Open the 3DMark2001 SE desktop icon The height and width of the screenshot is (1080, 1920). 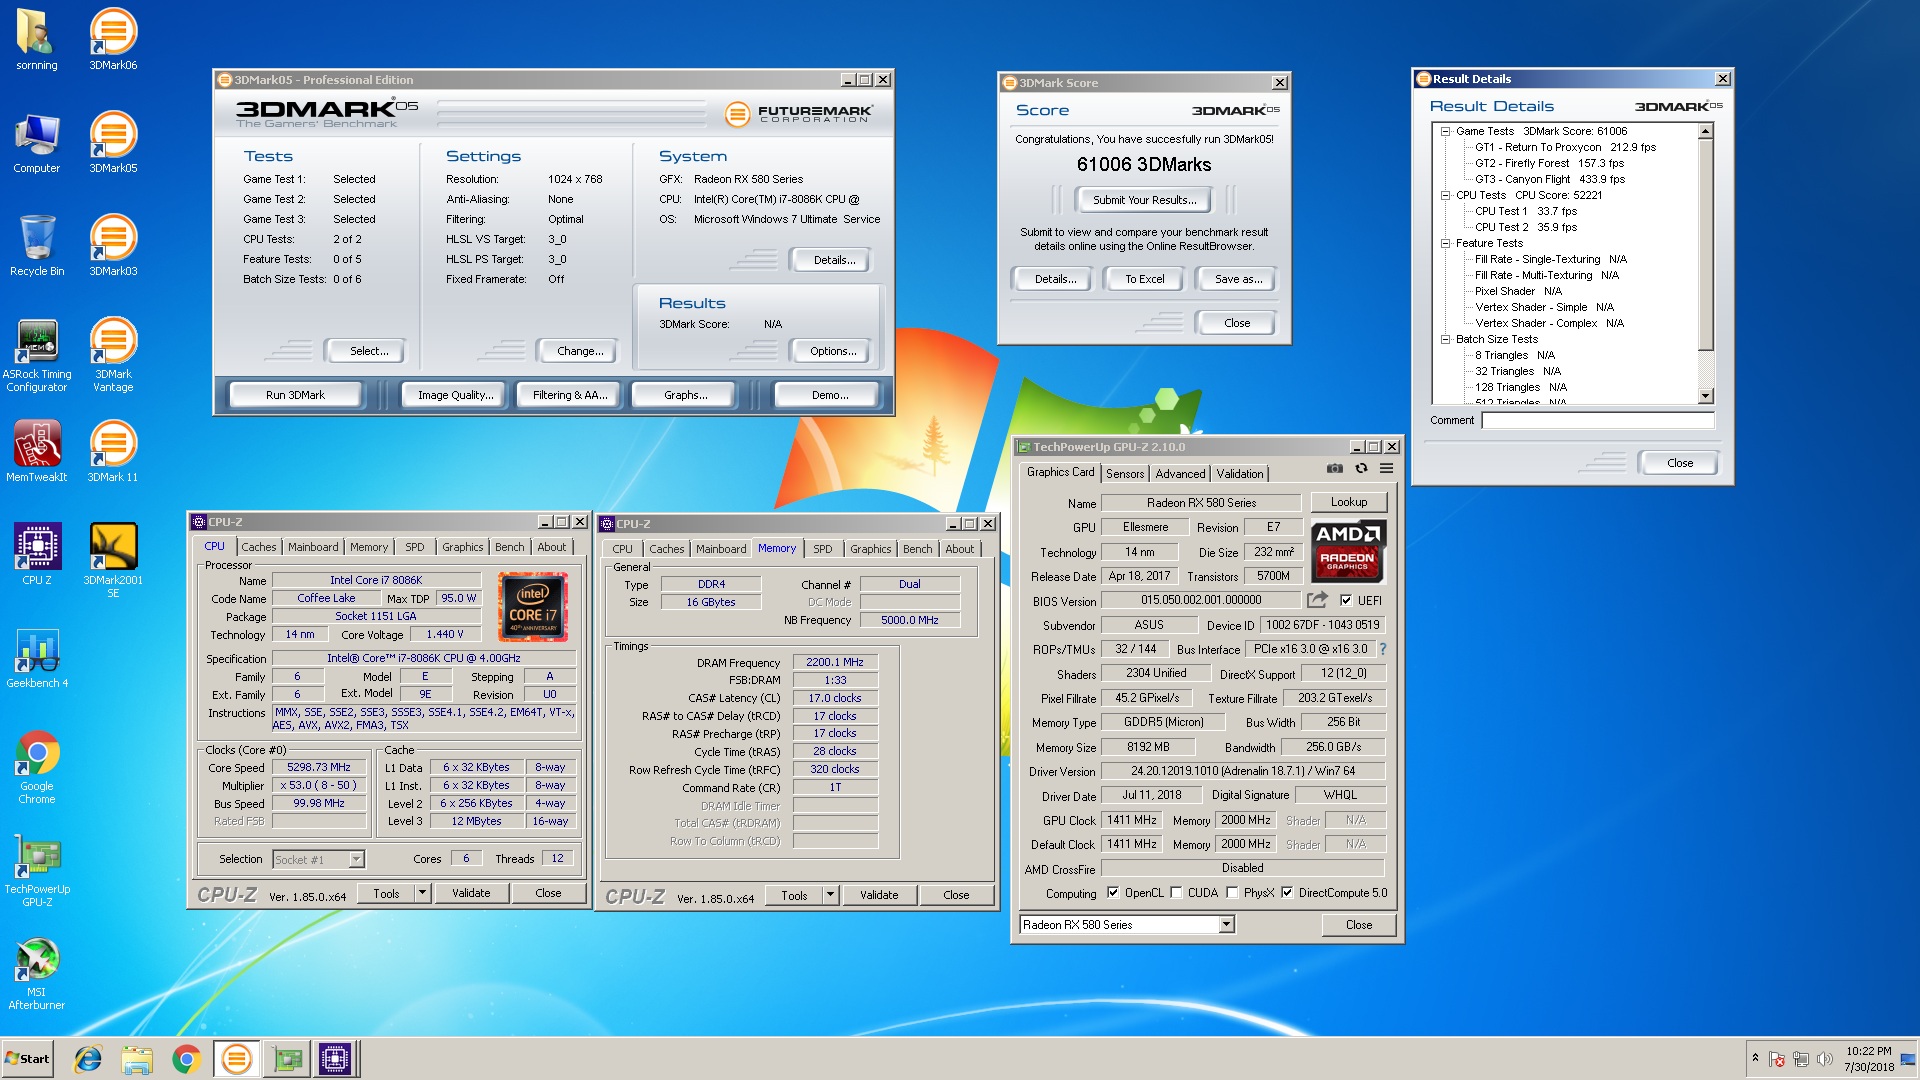tap(113, 561)
